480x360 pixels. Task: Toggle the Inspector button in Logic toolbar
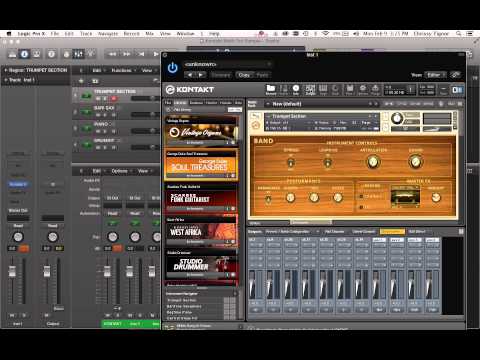[x=24, y=54]
